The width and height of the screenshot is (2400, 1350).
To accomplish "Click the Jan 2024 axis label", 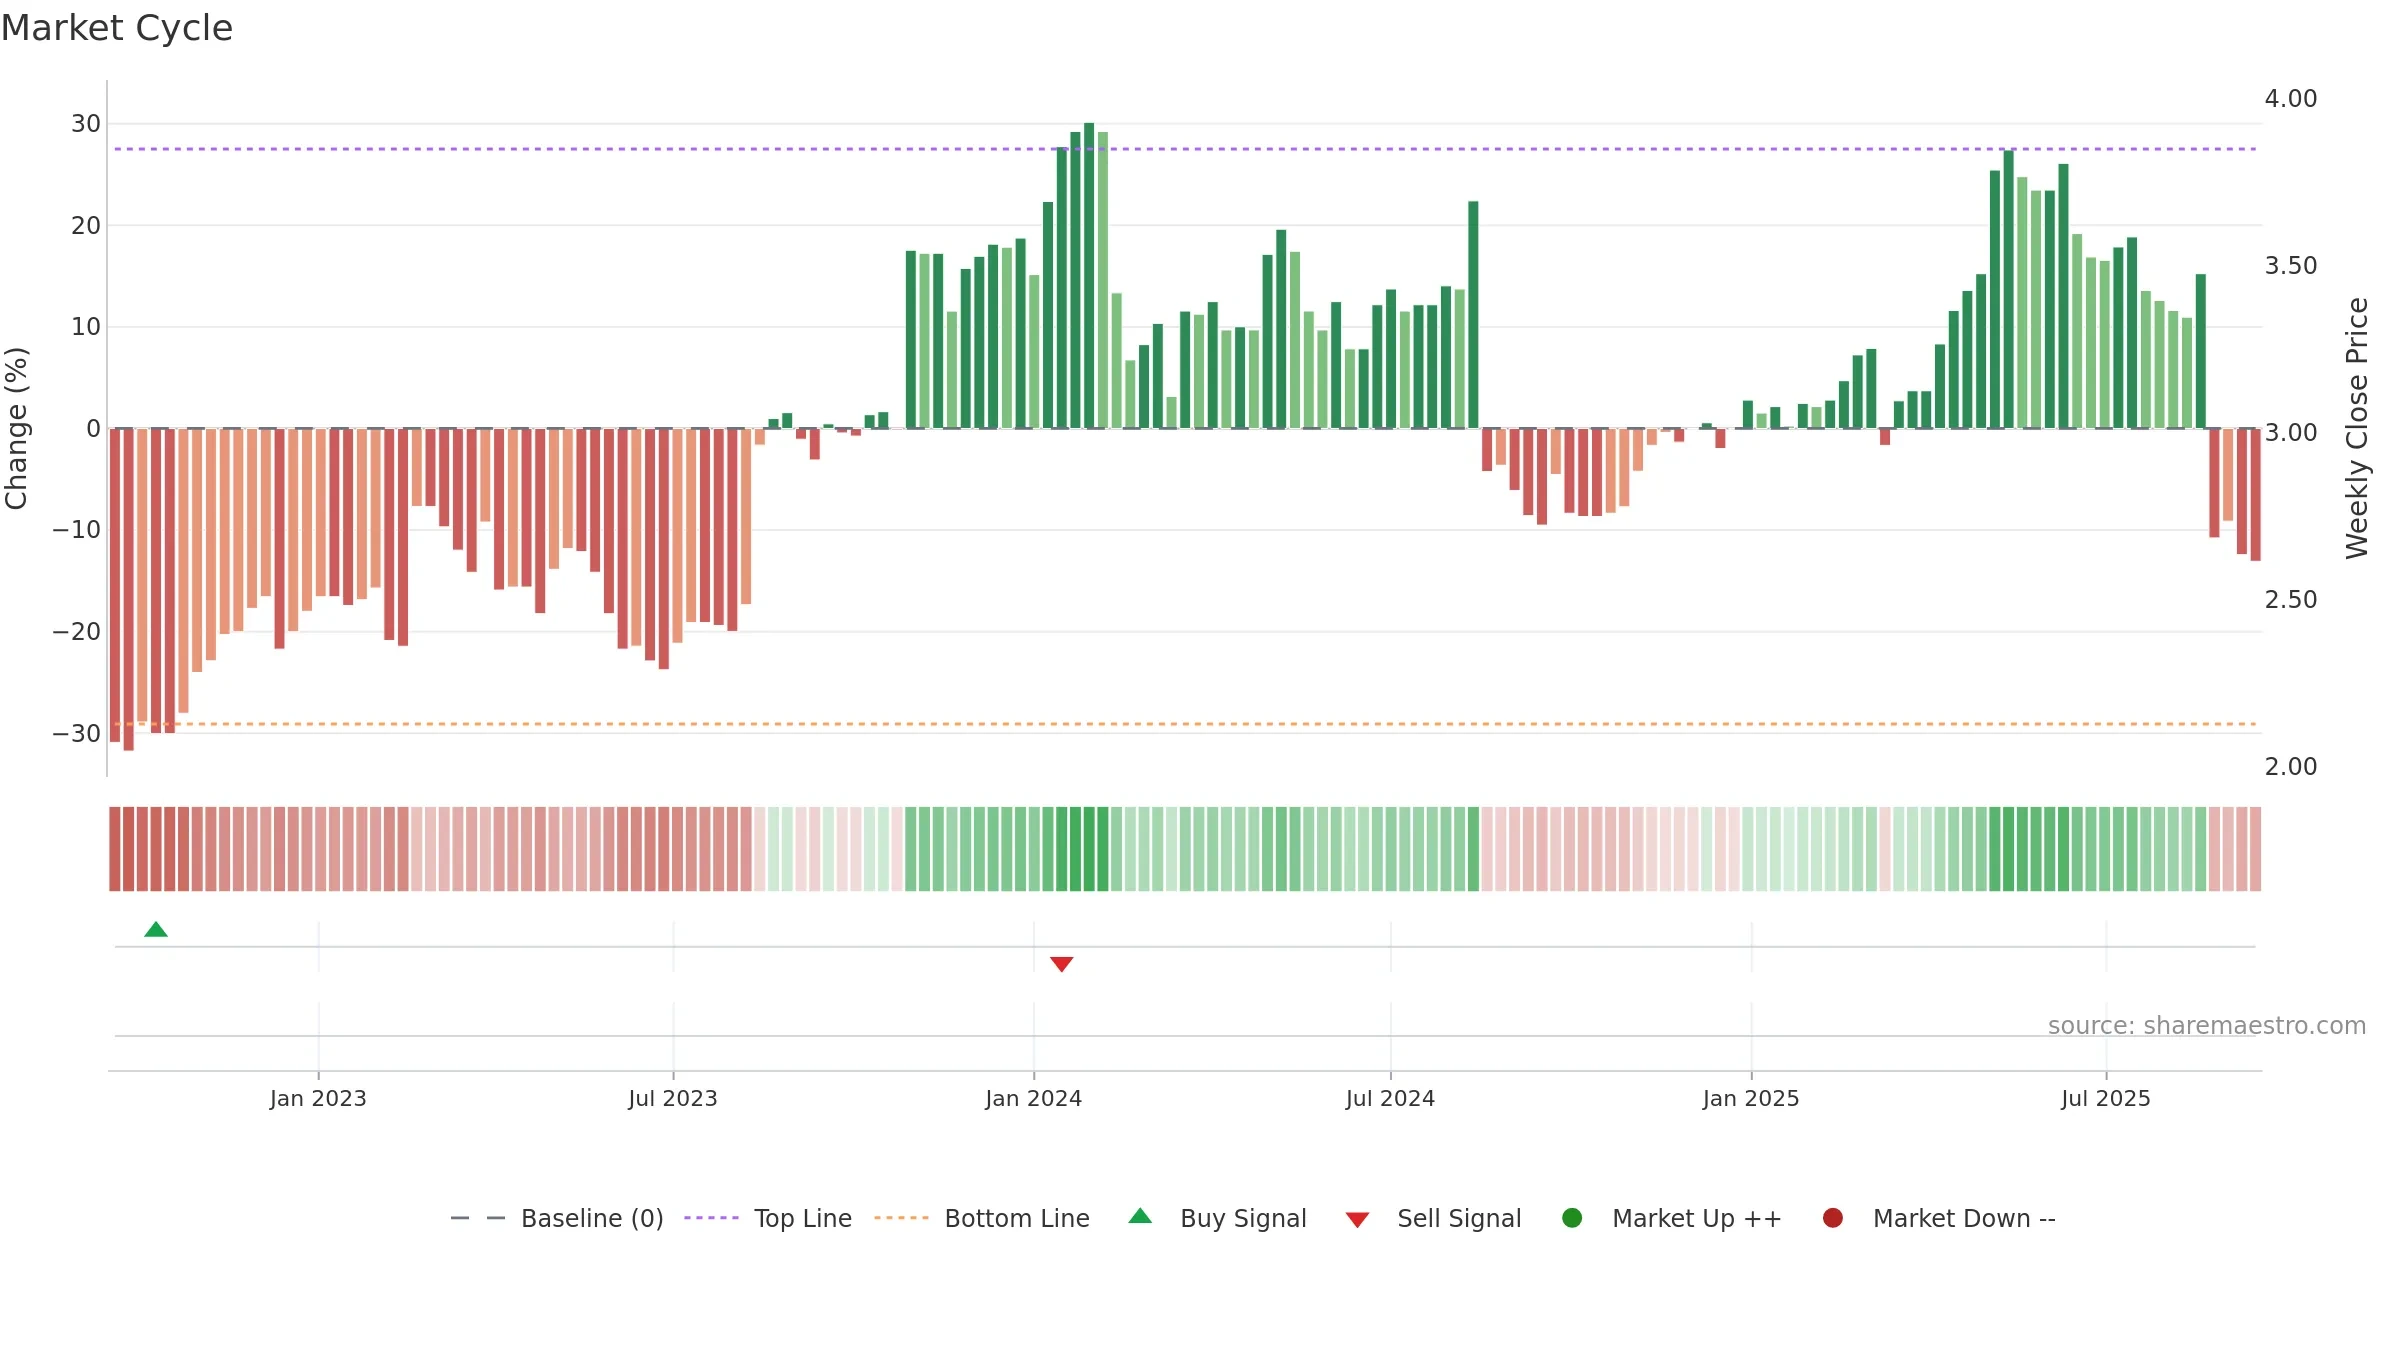I will pyautogui.click(x=1034, y=1099).
